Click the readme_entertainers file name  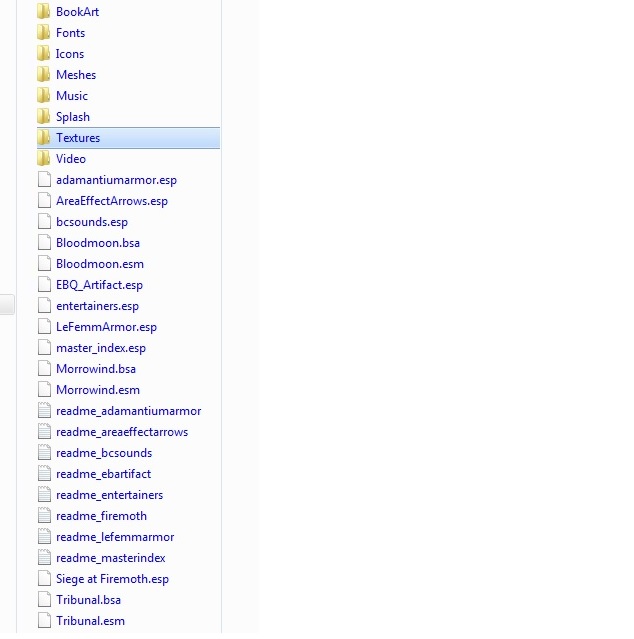[x=109, y=495]
